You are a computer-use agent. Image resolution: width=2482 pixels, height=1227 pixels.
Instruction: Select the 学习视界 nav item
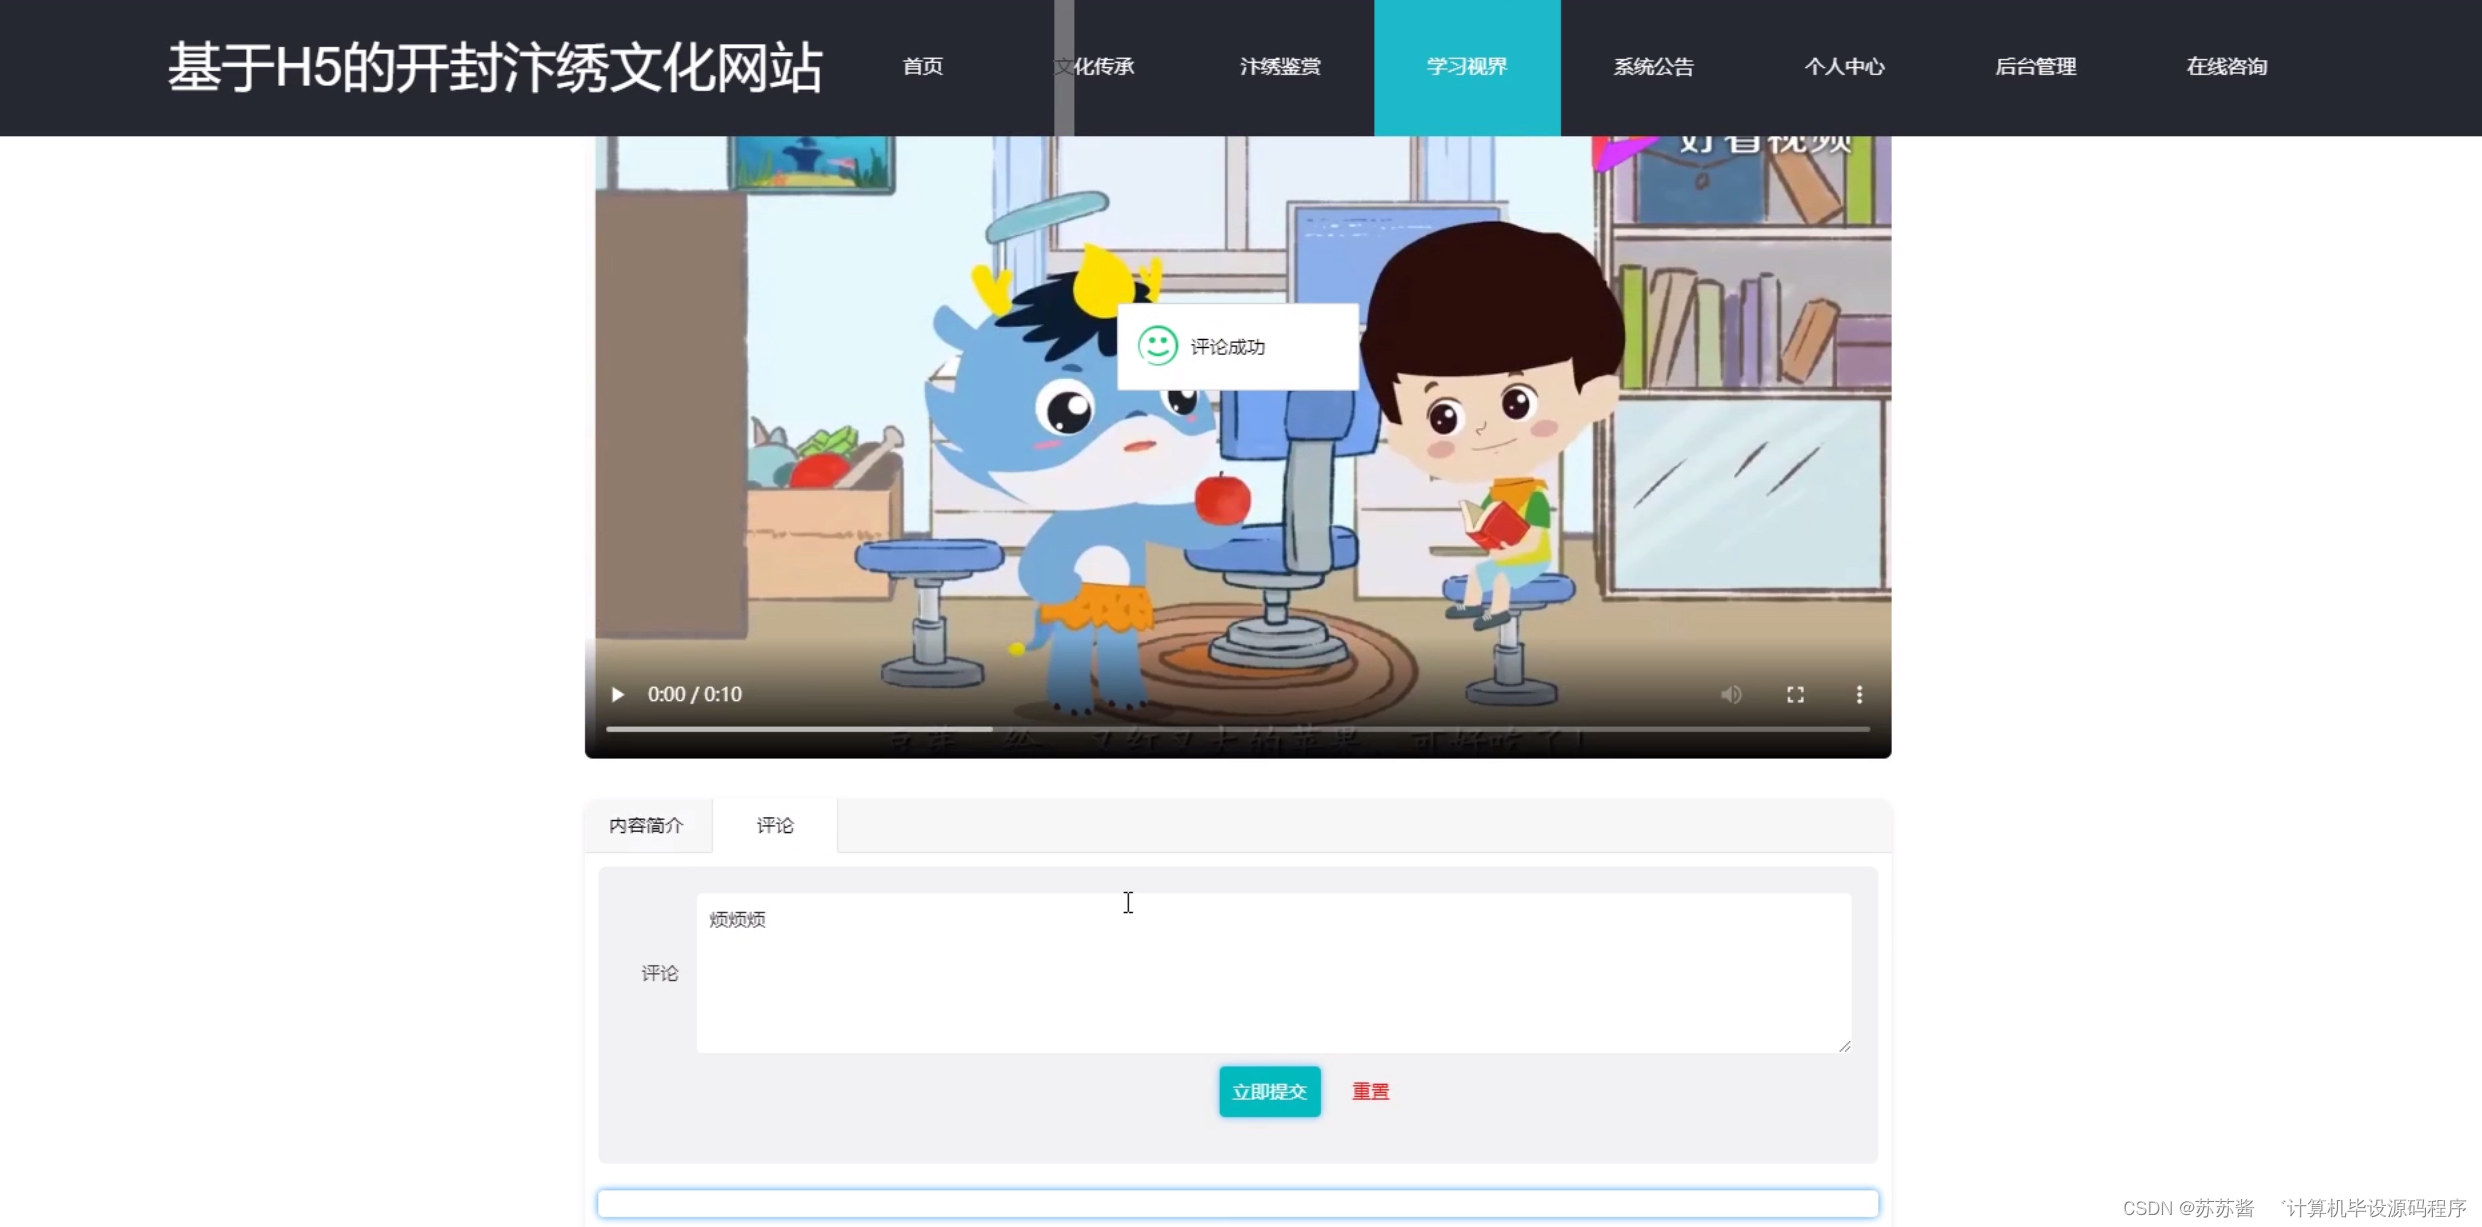(1466, 67)
